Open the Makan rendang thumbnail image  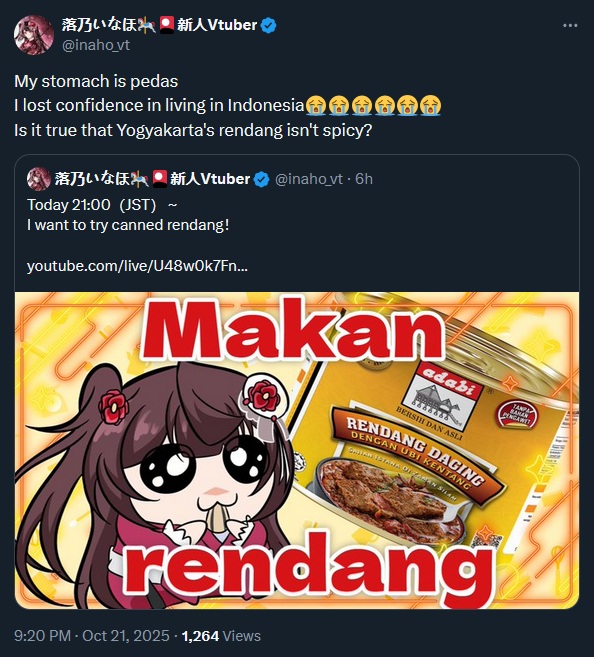(297, 450)
